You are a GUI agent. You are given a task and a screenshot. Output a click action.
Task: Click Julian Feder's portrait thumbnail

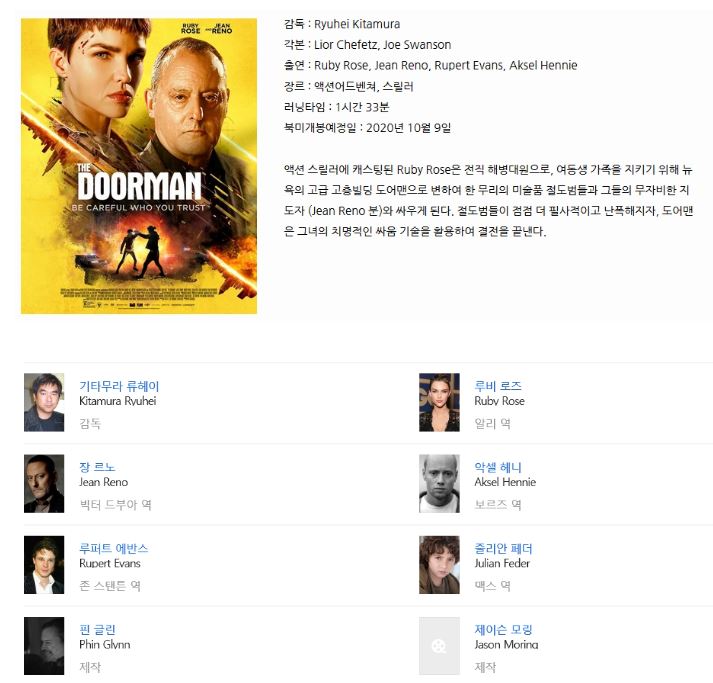[439, 565]
